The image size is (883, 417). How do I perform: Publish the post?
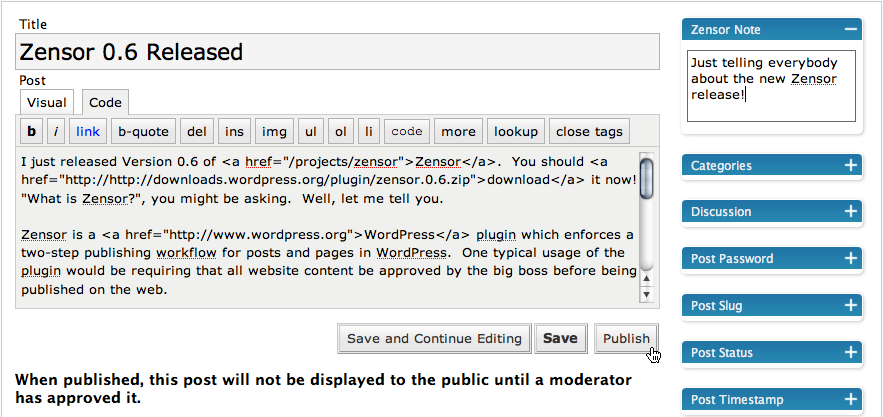626,339
